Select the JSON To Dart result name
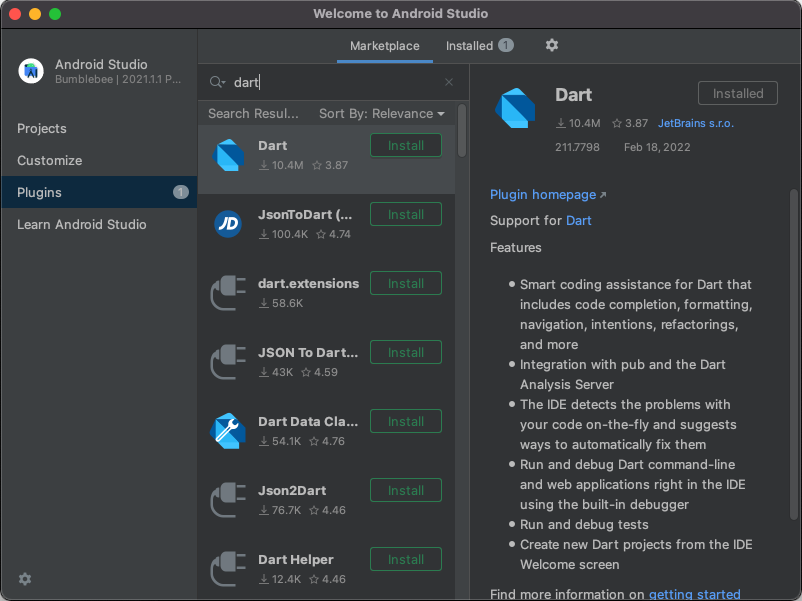 [x=308, y=353]
